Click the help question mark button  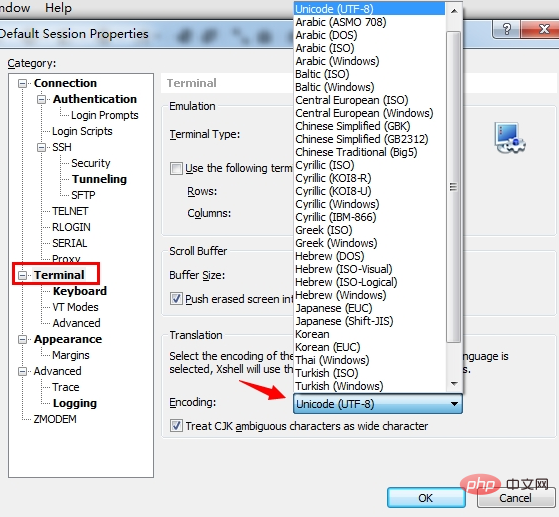click(x=507, y=29)
